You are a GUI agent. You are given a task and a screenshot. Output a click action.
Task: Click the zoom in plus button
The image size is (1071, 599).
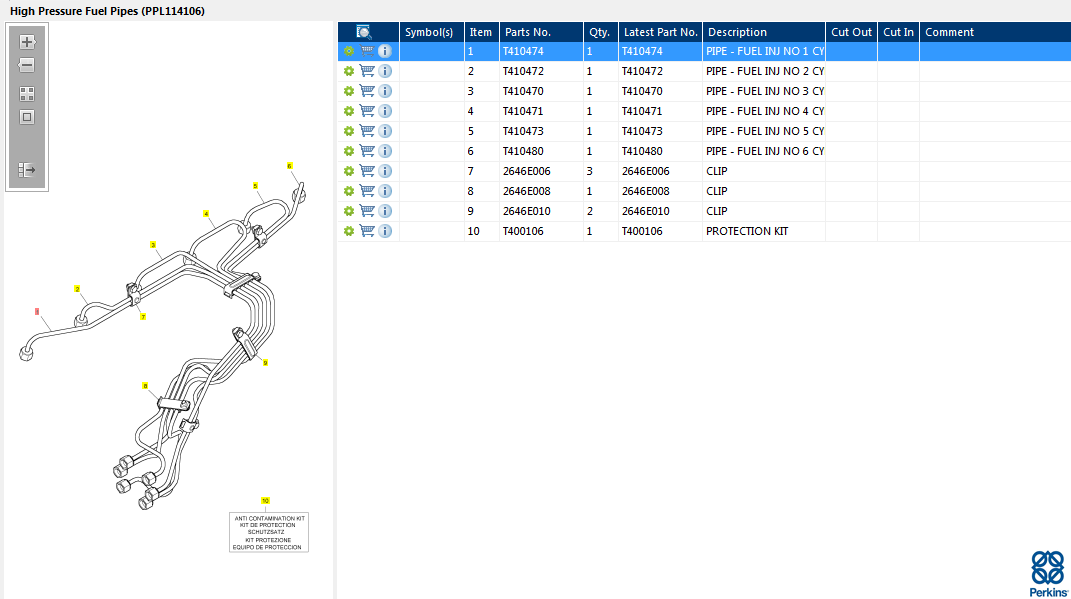pyautogui.click(x=27, y=42)
